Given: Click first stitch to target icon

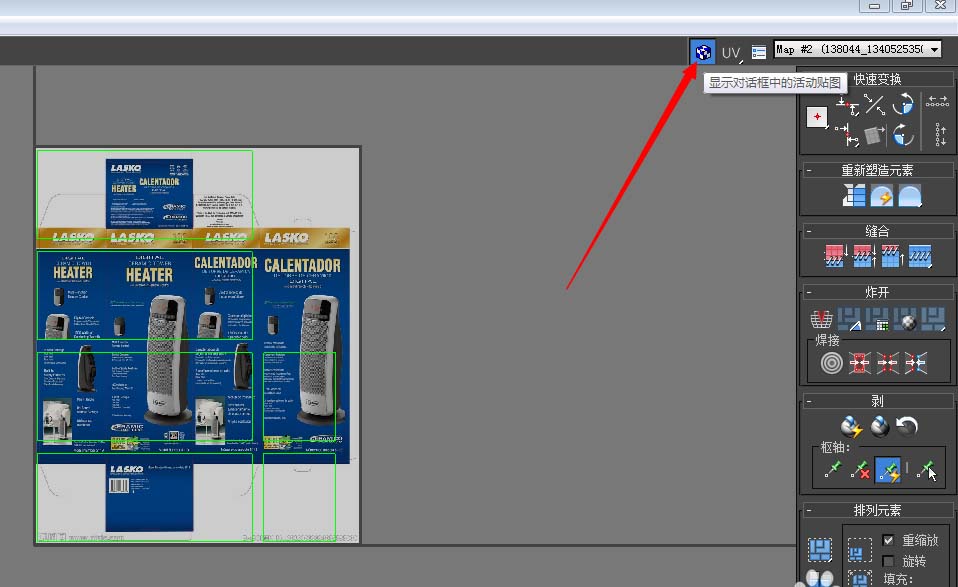Looking at the screenshot, I should point(835,256).
